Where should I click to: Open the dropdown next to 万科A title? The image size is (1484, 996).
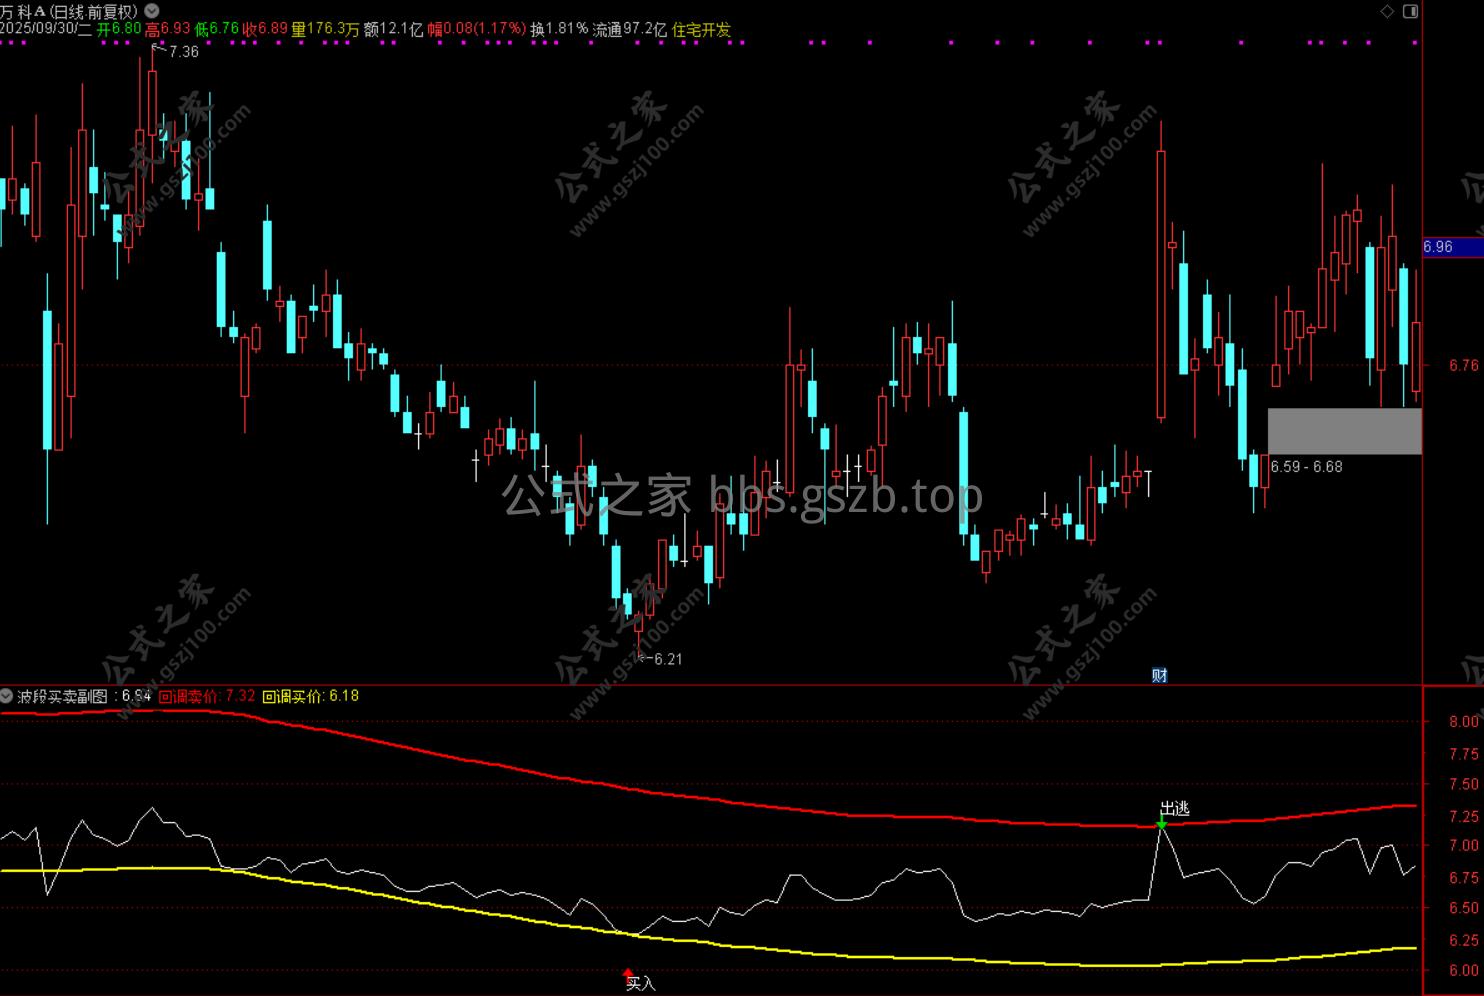pos(152,12)
